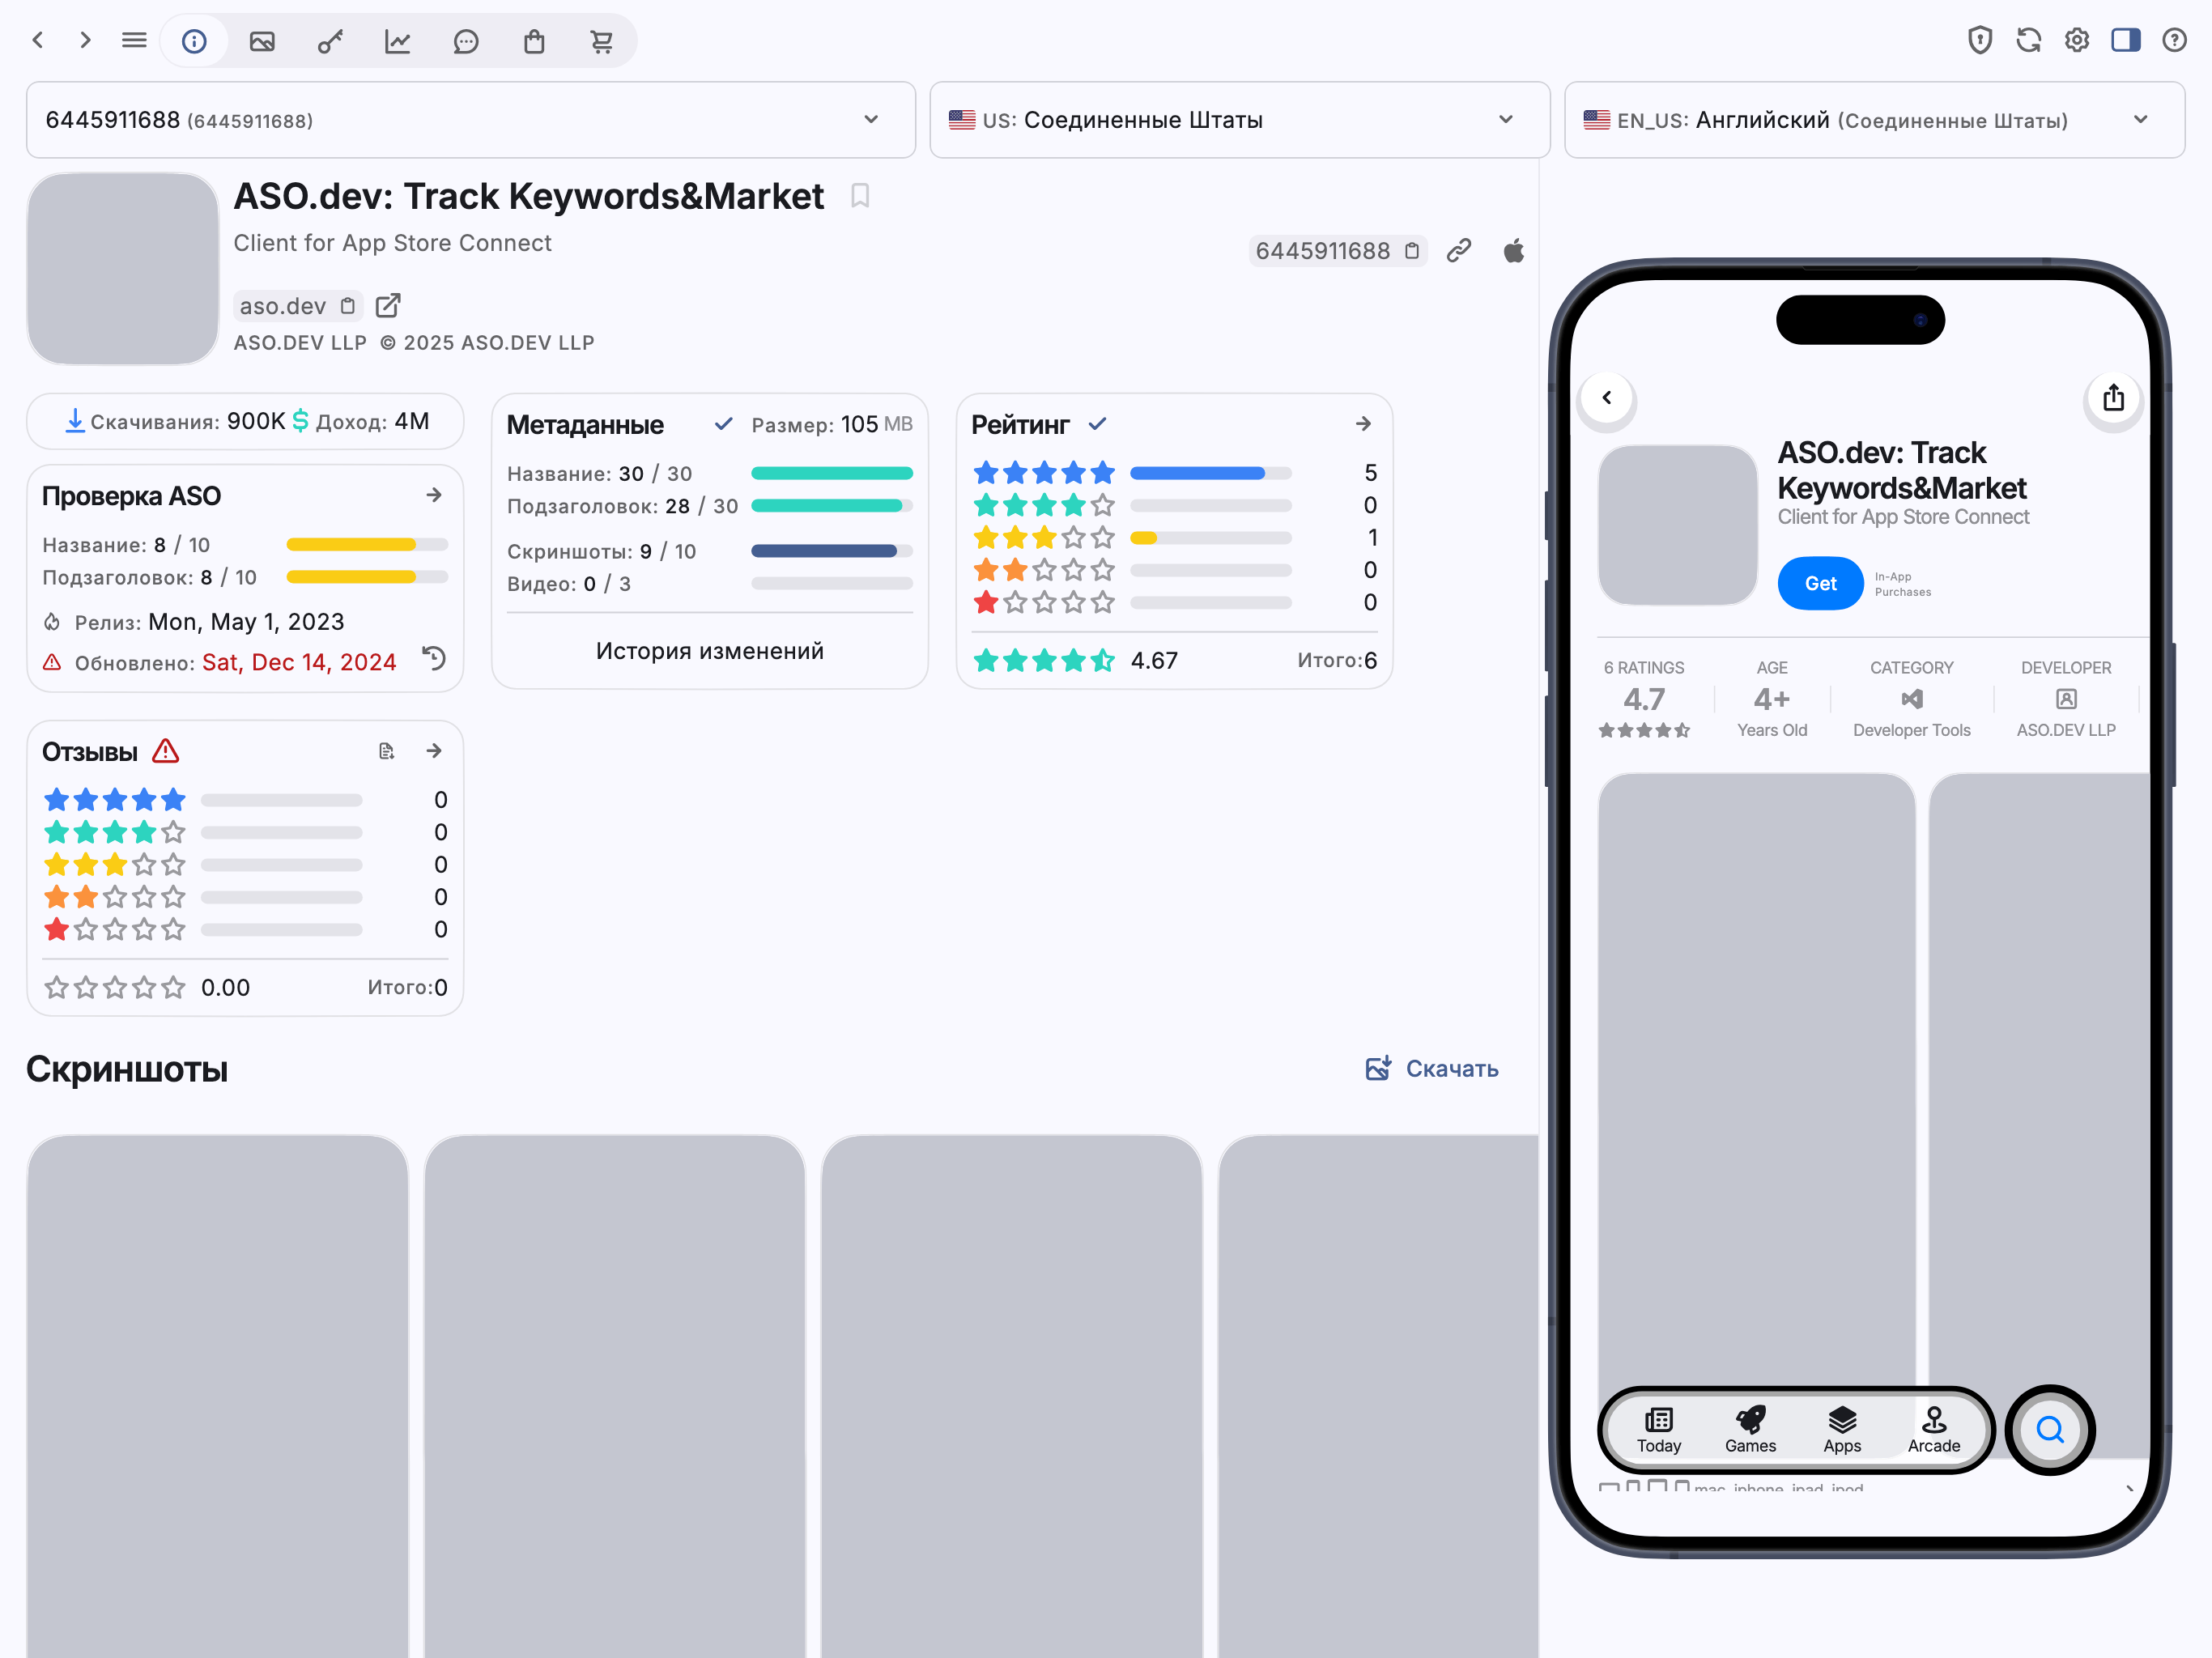Open the analytics chart tab
This screenshot has height=1658, width=2212.
[x=398, y=41]
